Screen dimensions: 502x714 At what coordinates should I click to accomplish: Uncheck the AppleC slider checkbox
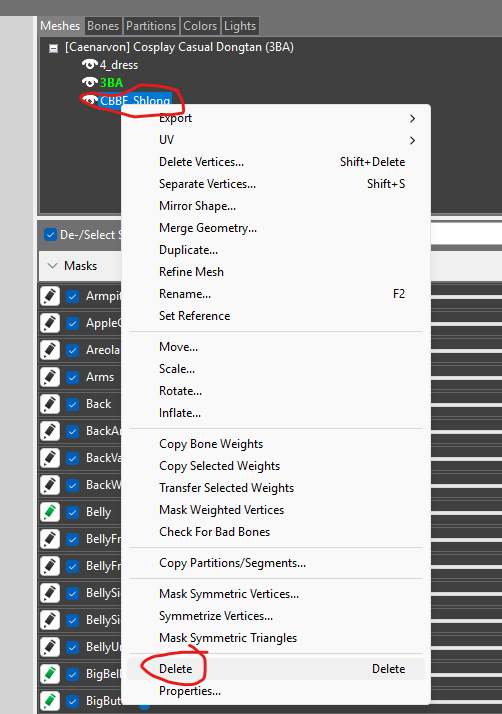(72, 323)
